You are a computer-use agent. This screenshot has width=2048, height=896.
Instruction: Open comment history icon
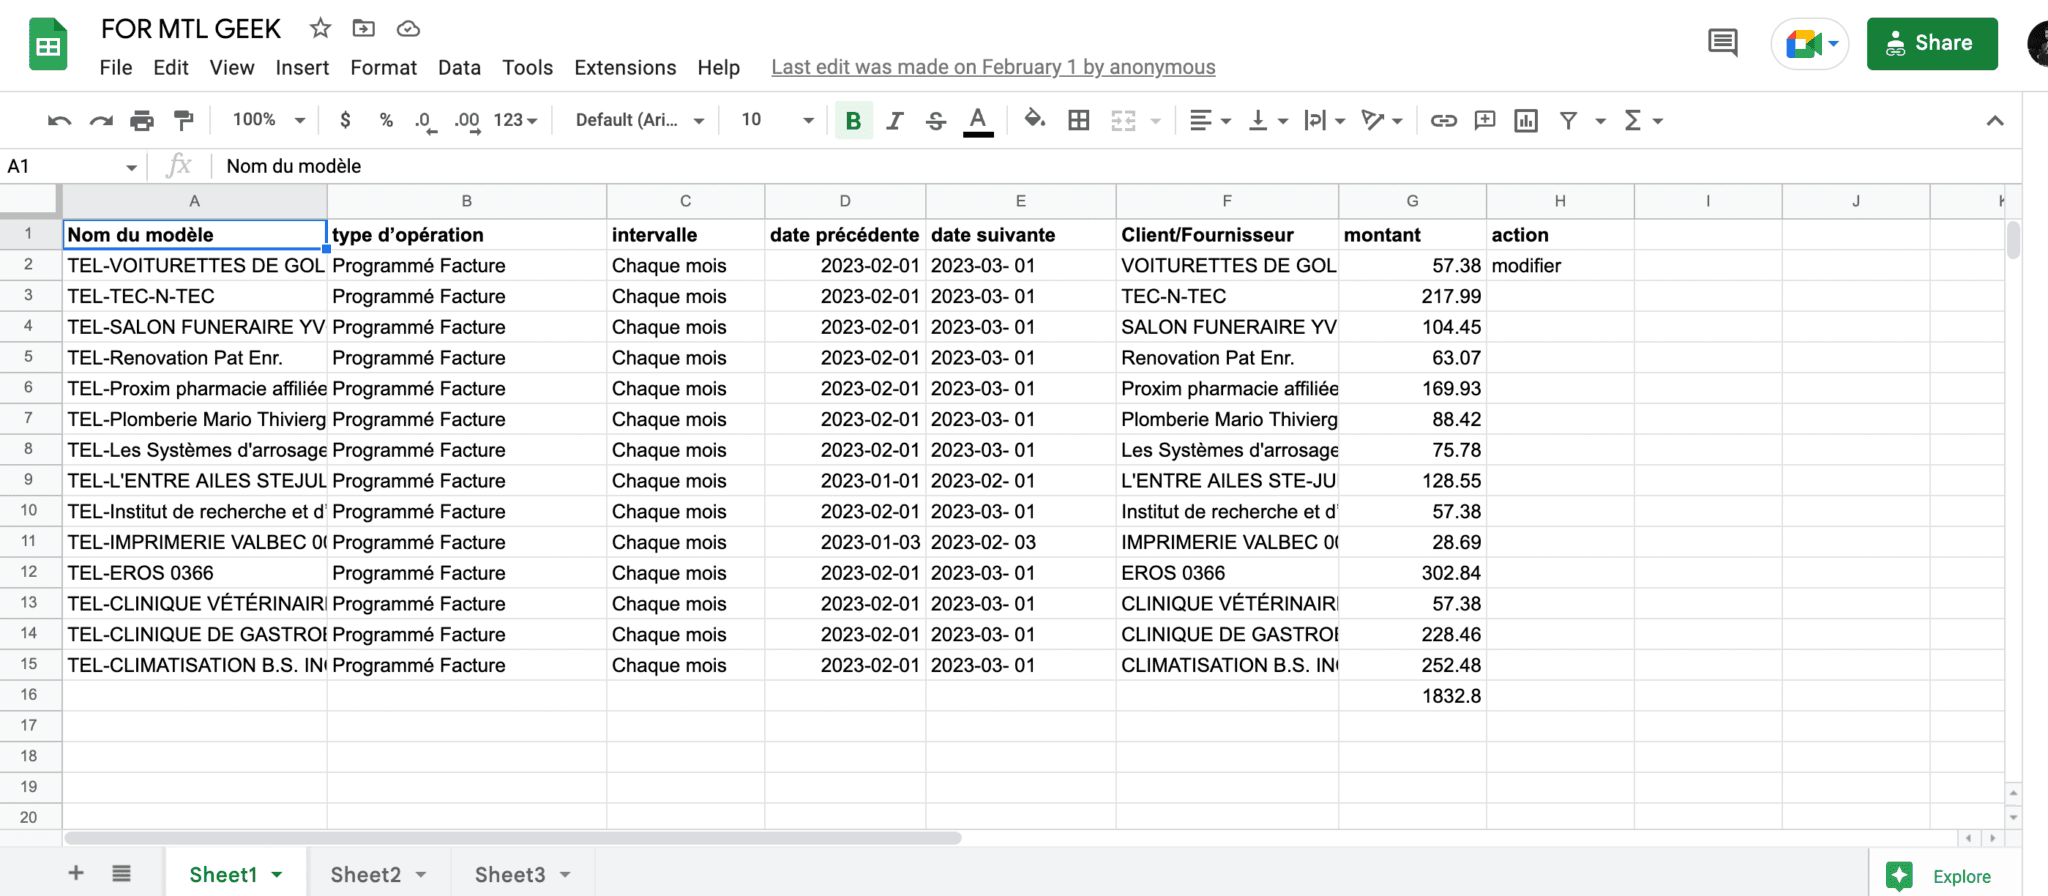pos(1722,43)
